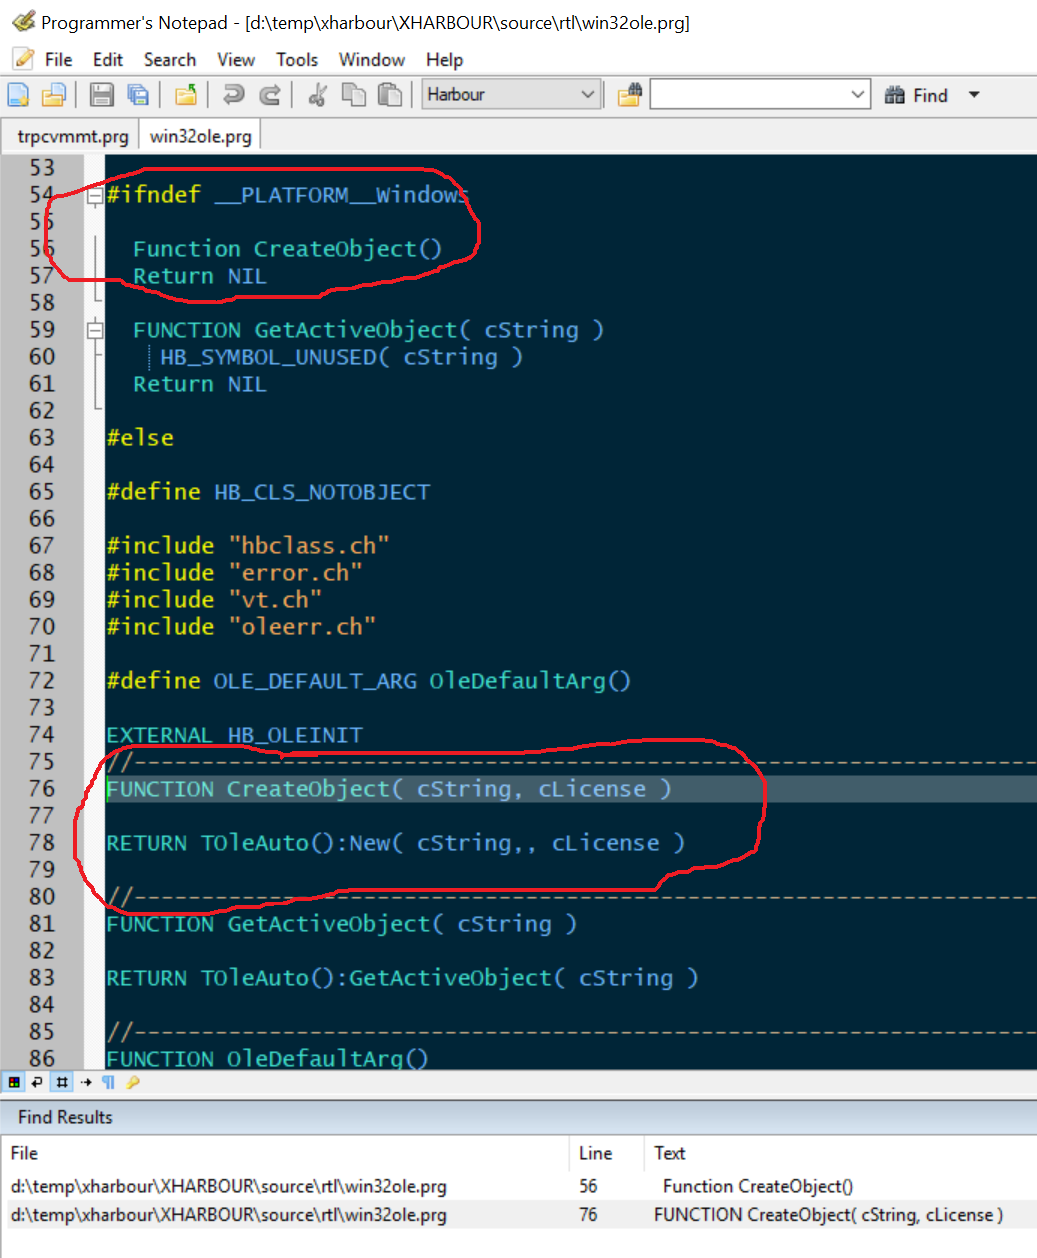Sort find results by the File column
The width and height of the screenshot is (1037, 1258).
coord(287,1153)
